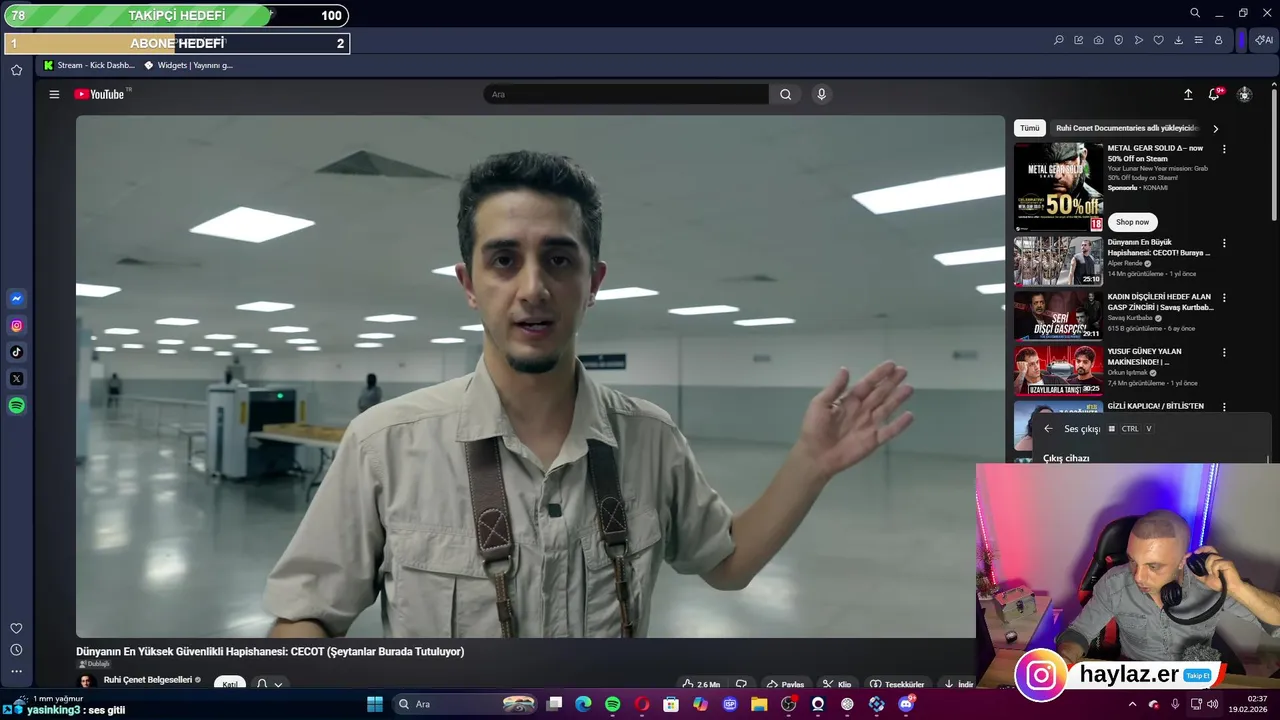The image size is (1280, 720).
Task: Open the YouTube upload icon
Action: pyautogui.click(x=1188, y=94)
